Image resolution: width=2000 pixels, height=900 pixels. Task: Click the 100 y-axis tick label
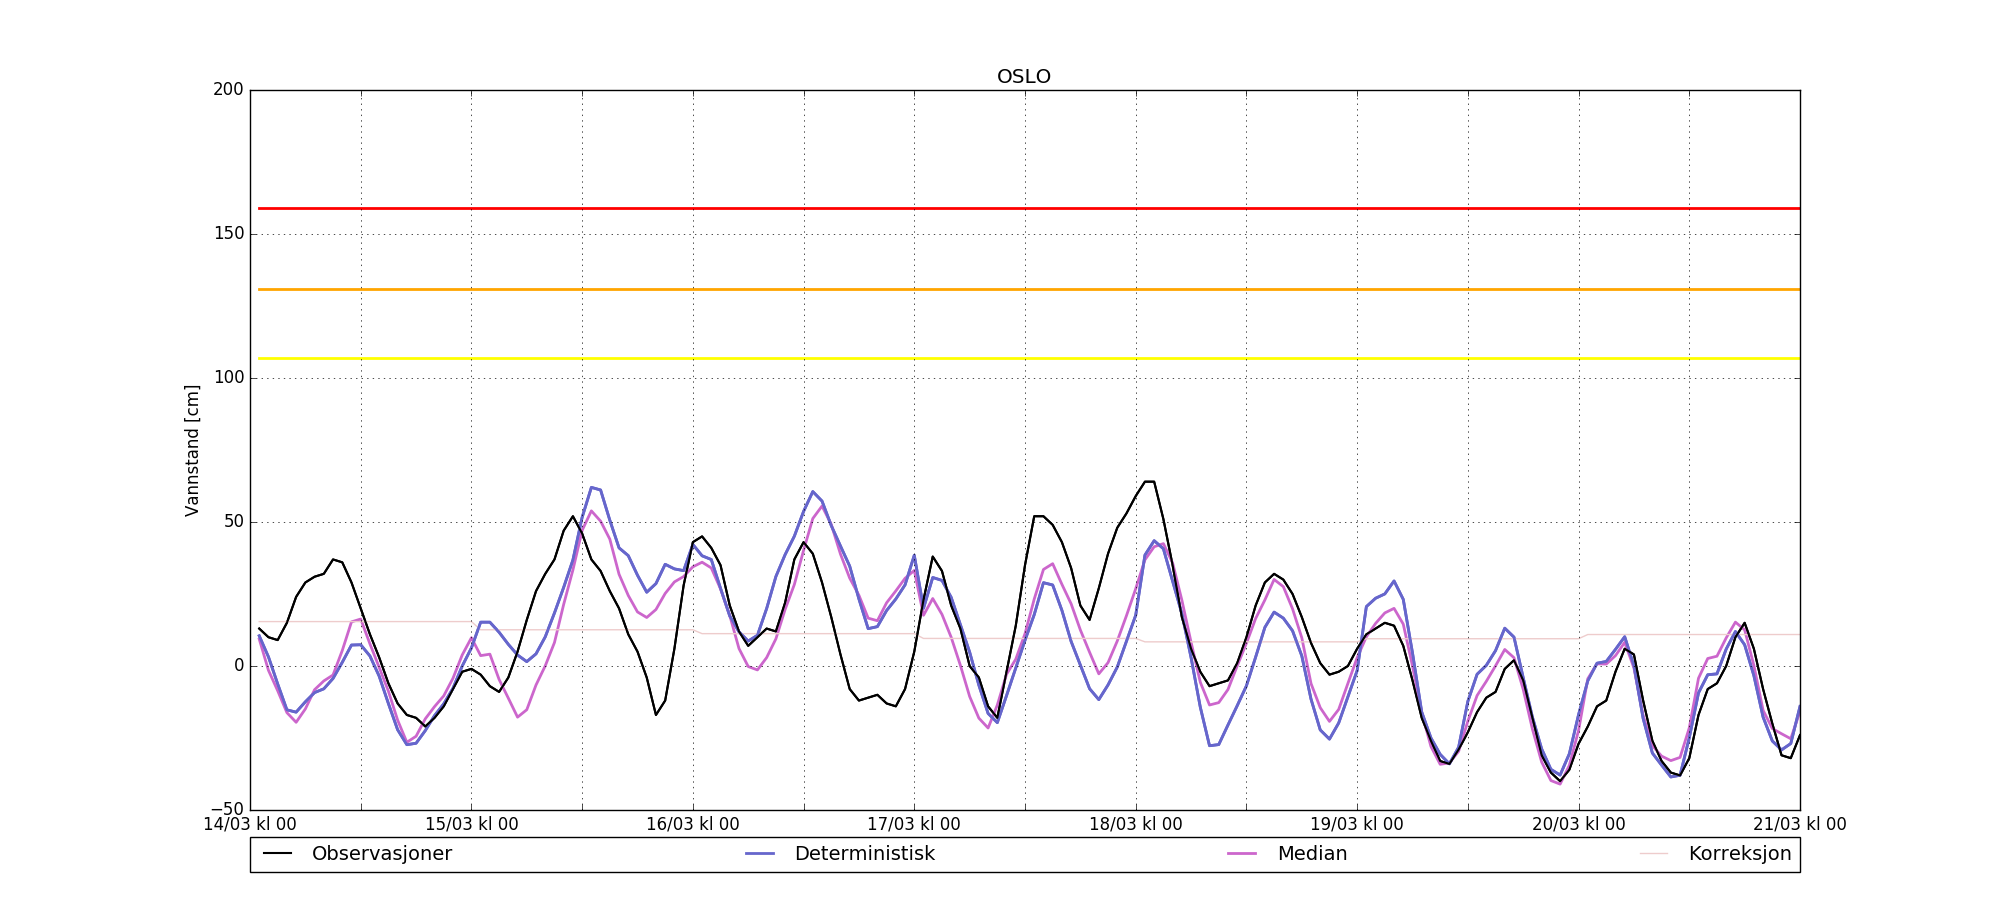click(x=228, y=378)
